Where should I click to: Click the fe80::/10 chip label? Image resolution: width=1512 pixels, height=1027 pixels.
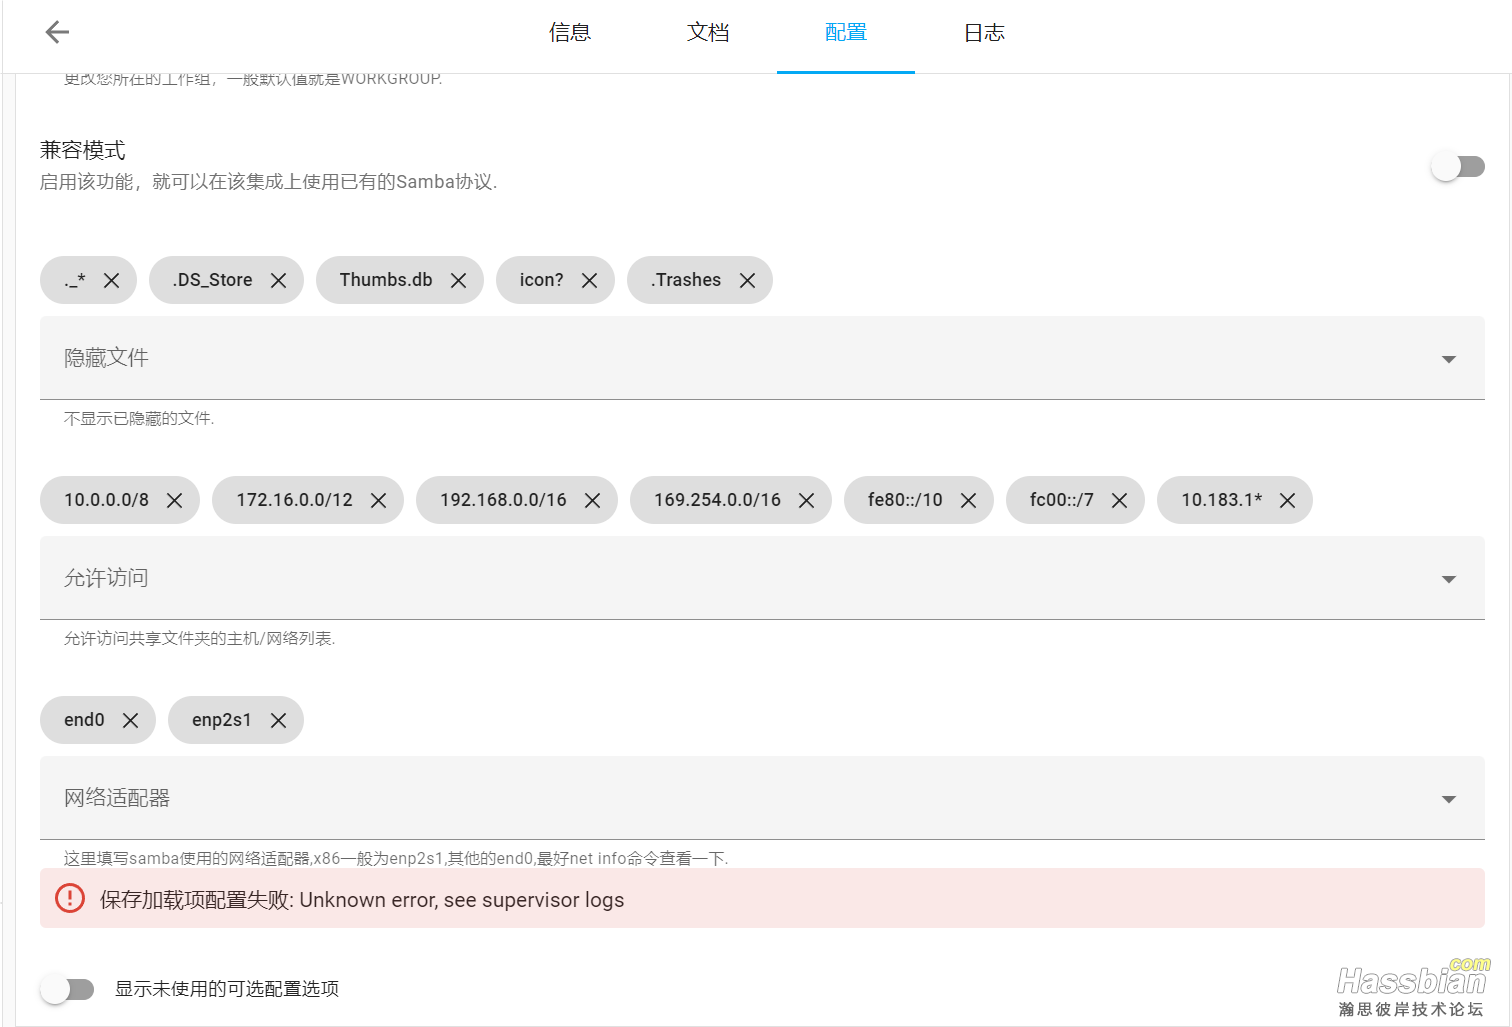[905, 500]
